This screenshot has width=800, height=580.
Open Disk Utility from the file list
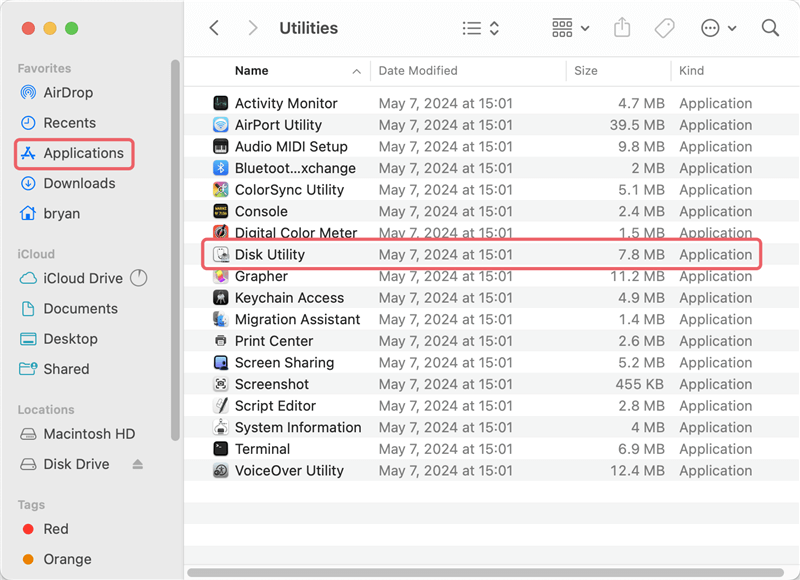[262, 254]
